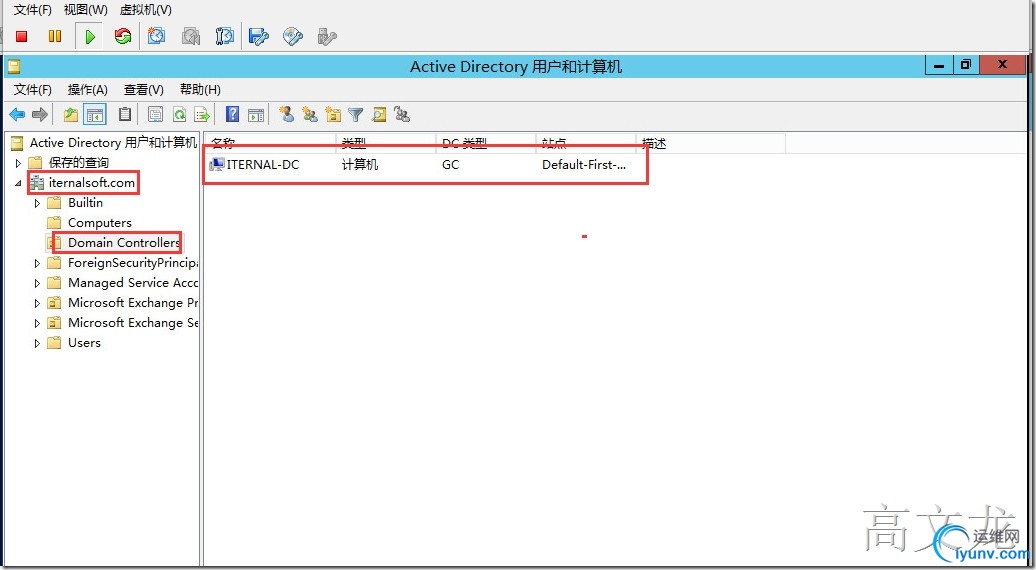Refresh the view with green arrow page
This screenshot has width=1036, height=570.
[179, 115]
